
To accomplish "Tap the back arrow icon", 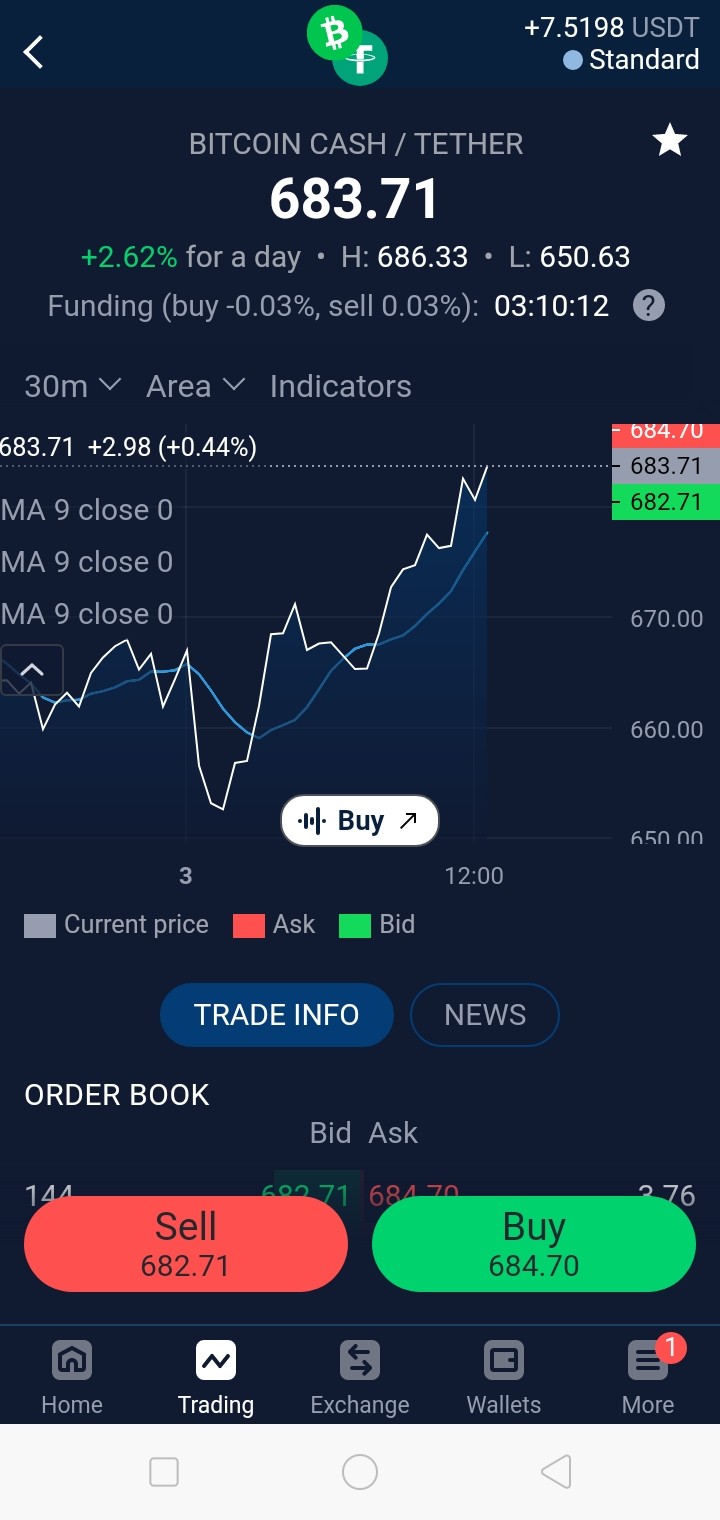I will pos(34,52).
